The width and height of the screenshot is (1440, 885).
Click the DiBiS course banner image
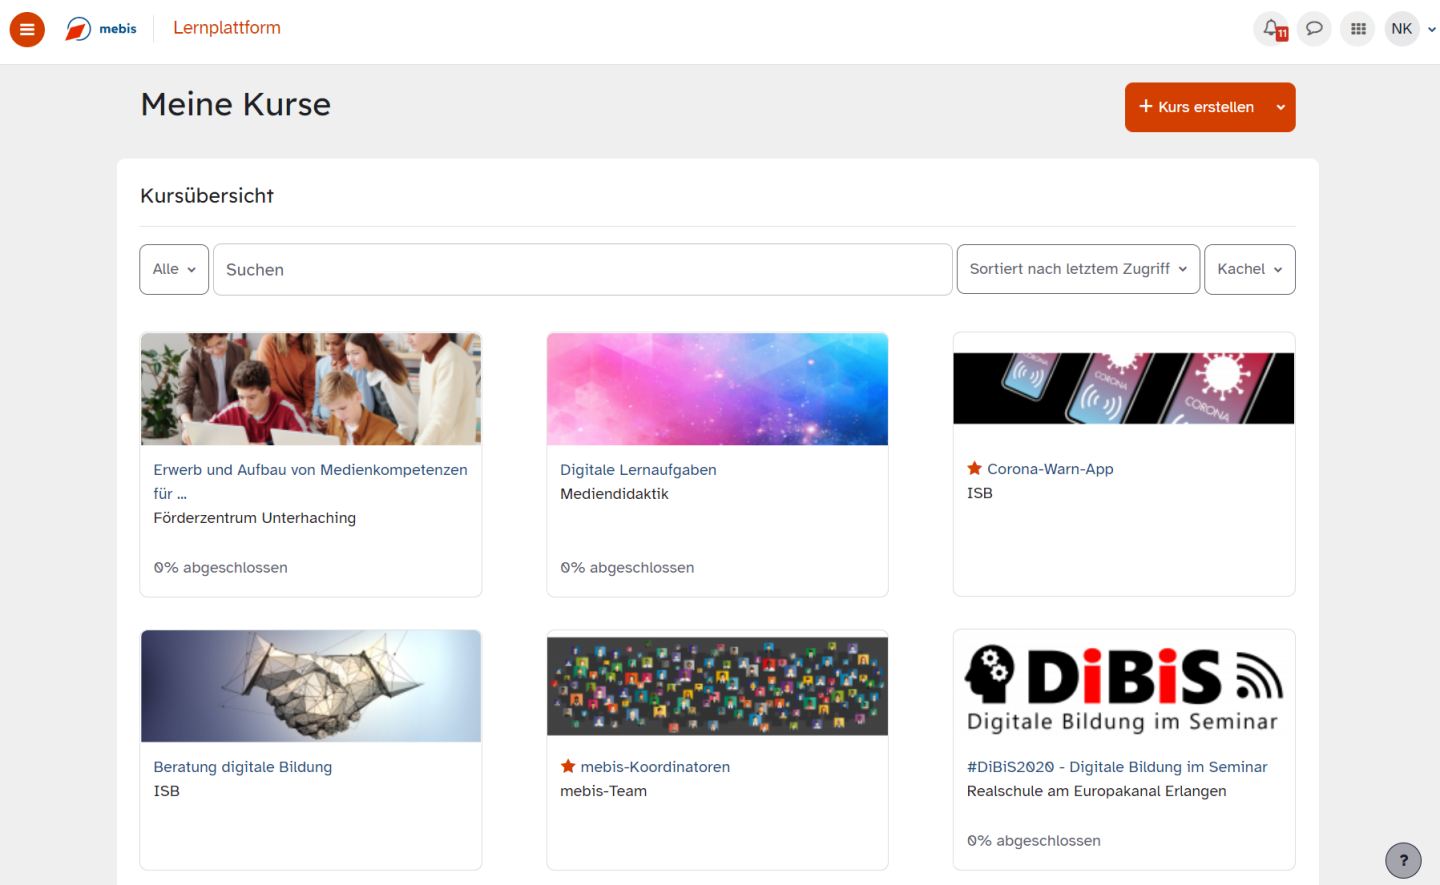[1124, 687]
